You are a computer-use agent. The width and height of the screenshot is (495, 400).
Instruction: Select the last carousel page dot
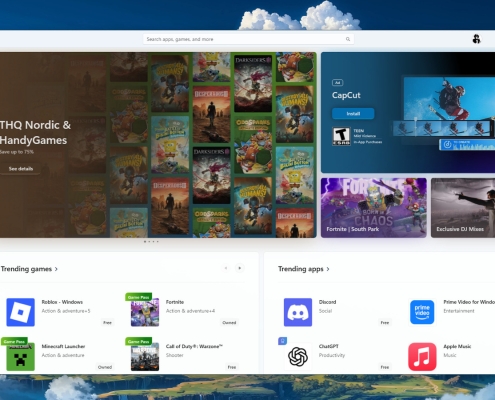pyautogui.click(x=157, y=241)
